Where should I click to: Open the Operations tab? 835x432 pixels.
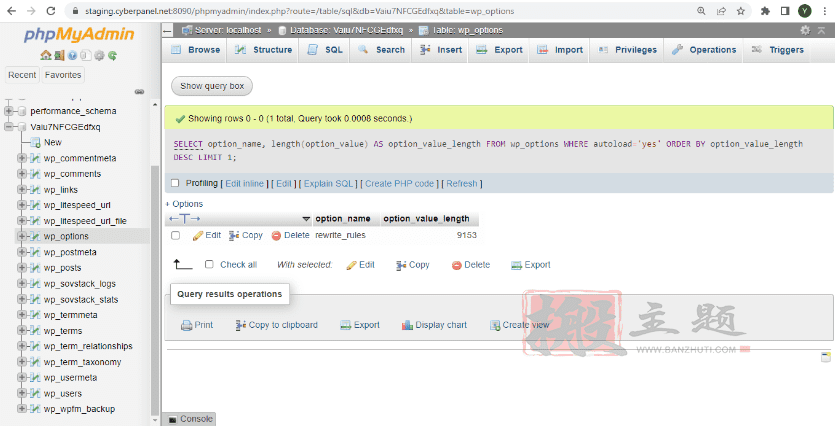coord(703,50)
